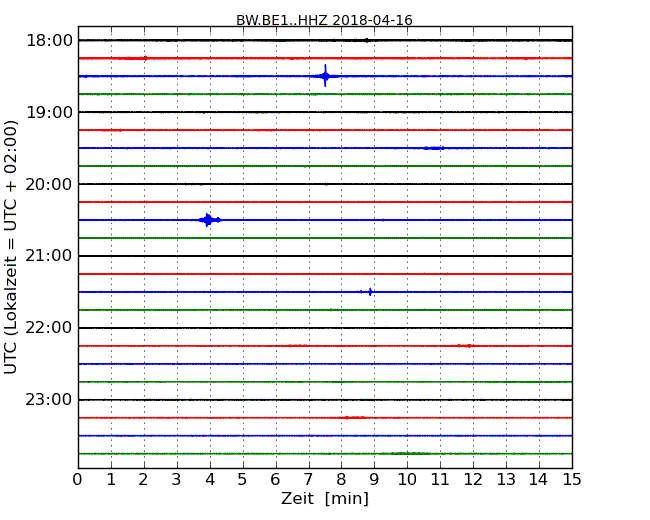Click the large blue spike on the 18:30 trace
The width and height of the screenshot is (650, 520).
[325, 76]
